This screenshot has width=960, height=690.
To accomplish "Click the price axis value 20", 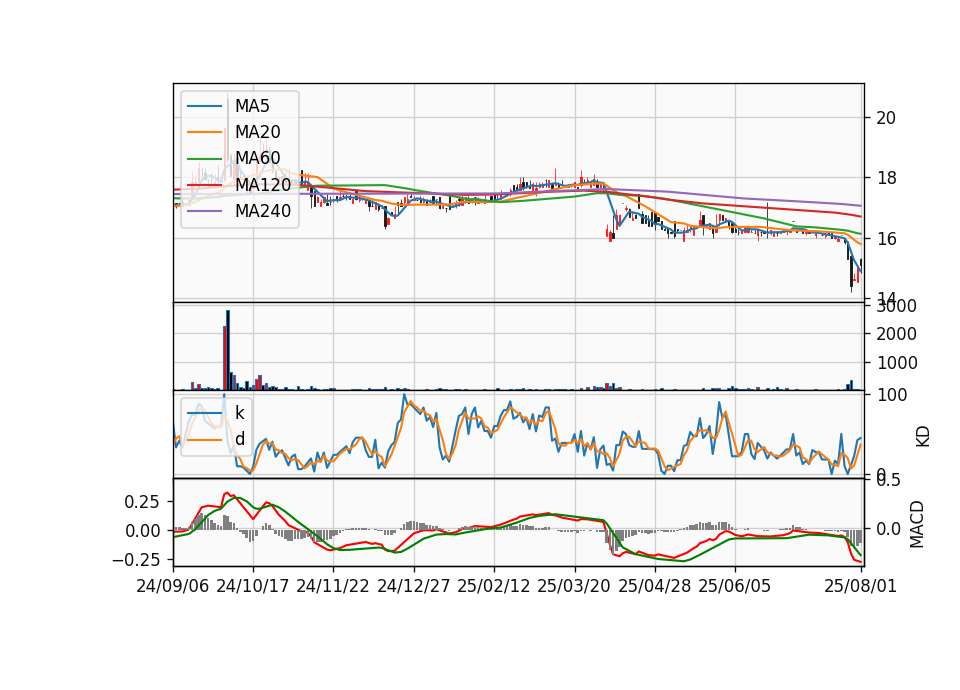I will [886, 118].
